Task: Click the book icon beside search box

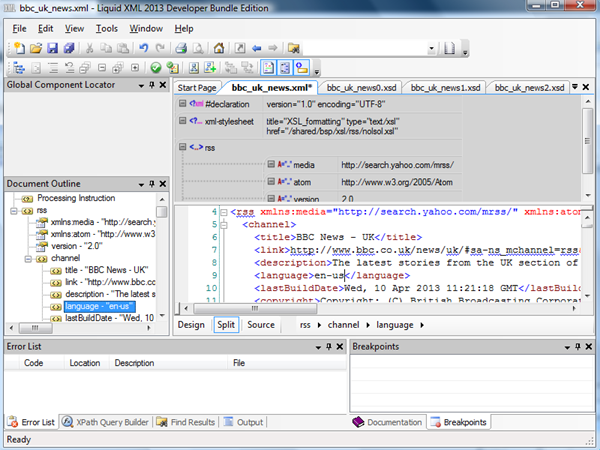Action: [x=450, y=48]
